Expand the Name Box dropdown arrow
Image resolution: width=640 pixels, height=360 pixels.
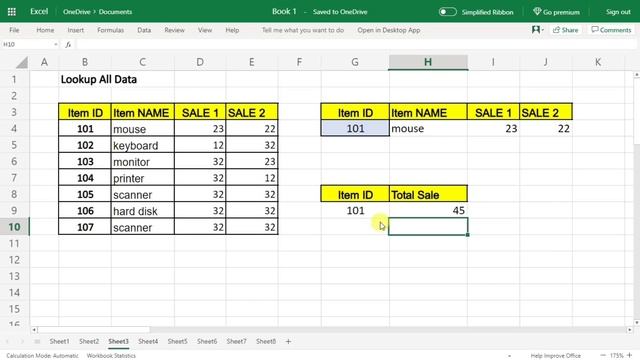pyautogui.click(x=56, y=44)
